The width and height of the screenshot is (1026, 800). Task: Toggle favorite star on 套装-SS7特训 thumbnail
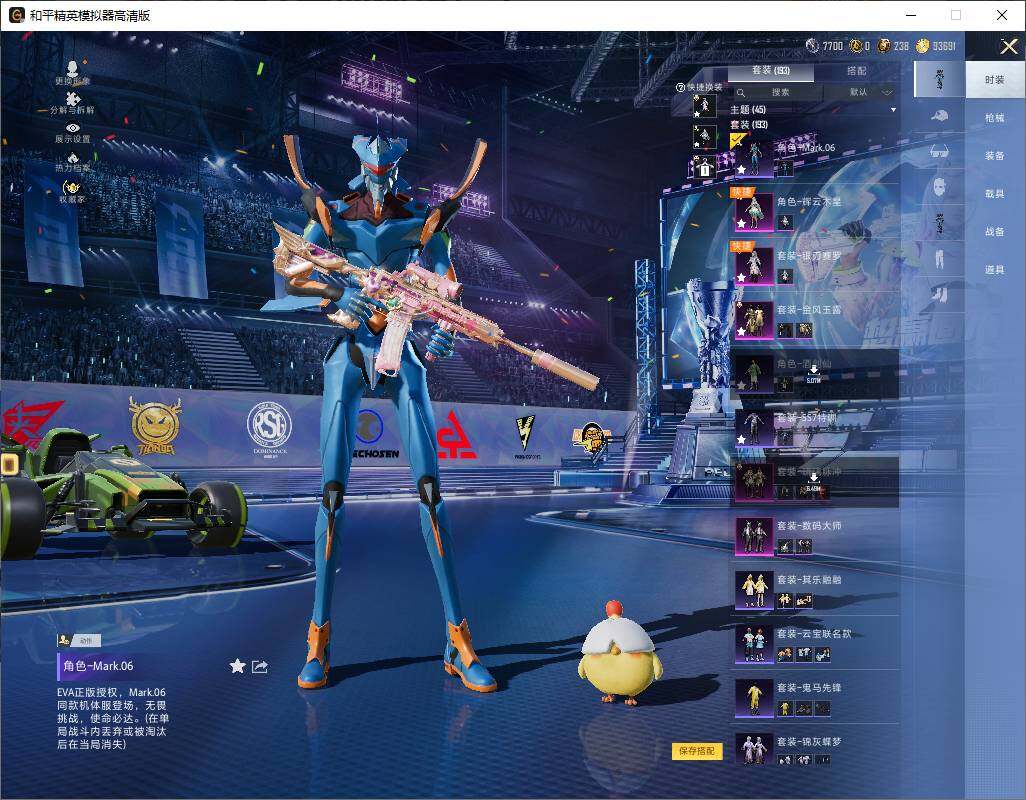pos(741,440)
